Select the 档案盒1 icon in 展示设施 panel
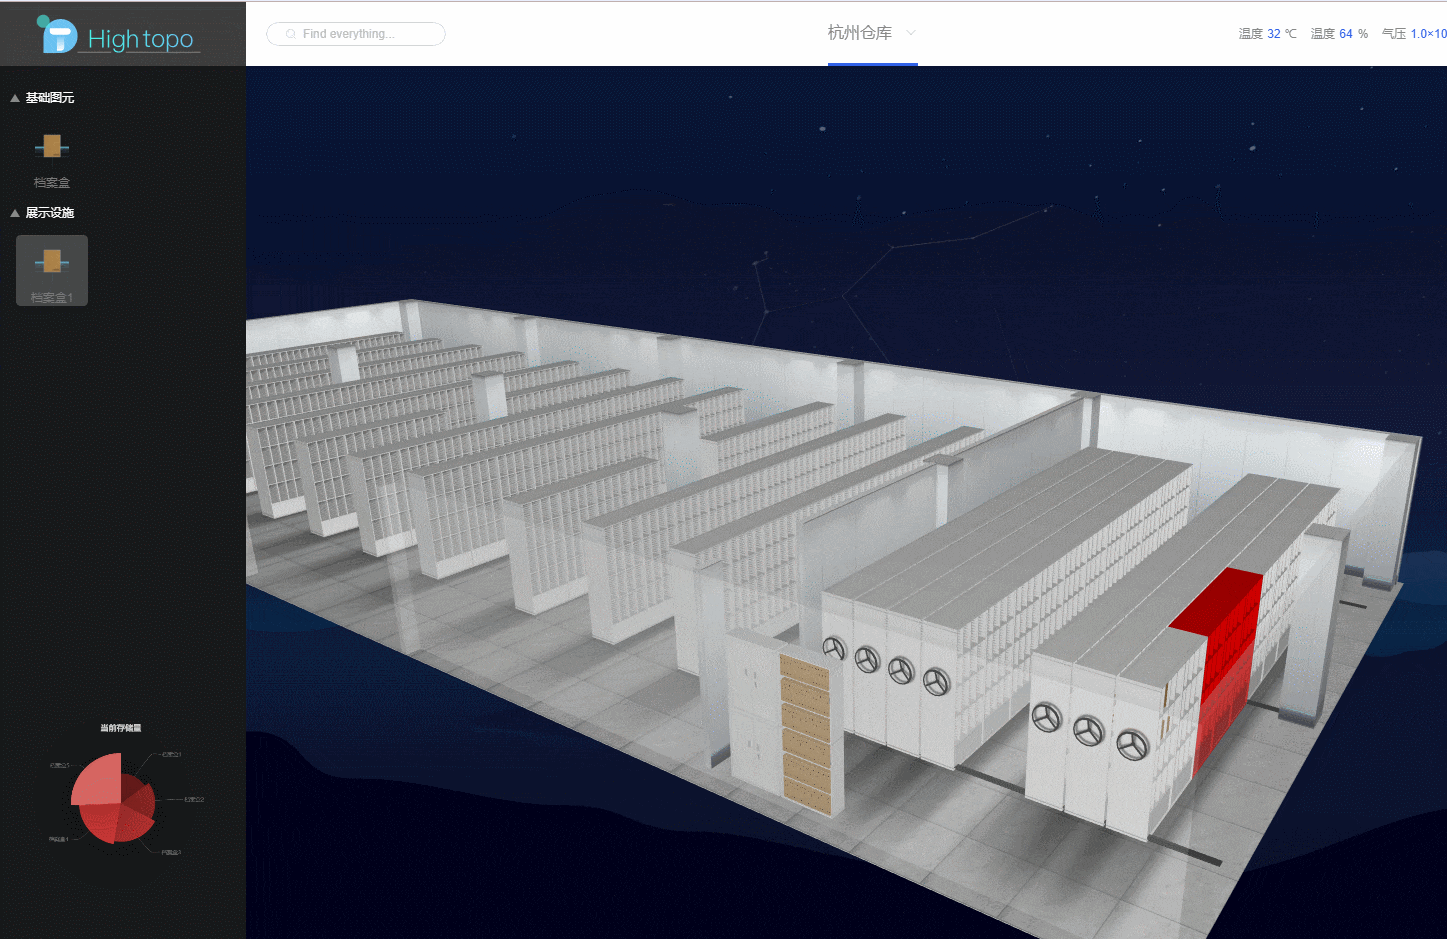Image resolution: width=1447 pixels, height=939 pixels. tap(51, 262)
